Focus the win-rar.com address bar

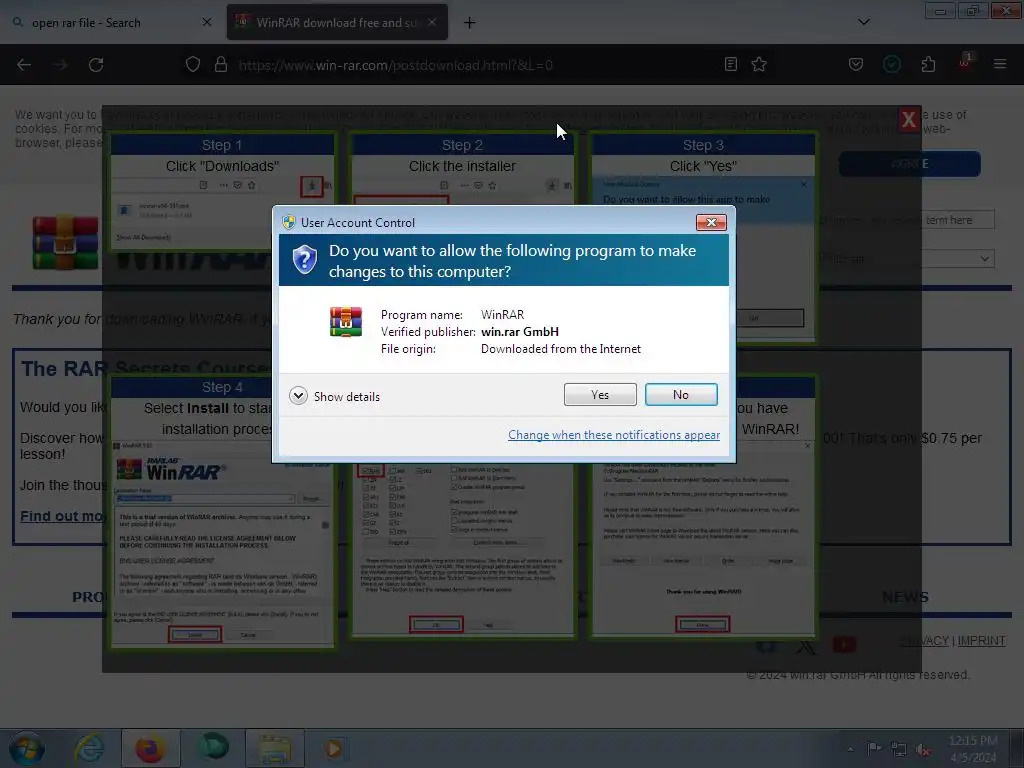[x=395, y=65]
